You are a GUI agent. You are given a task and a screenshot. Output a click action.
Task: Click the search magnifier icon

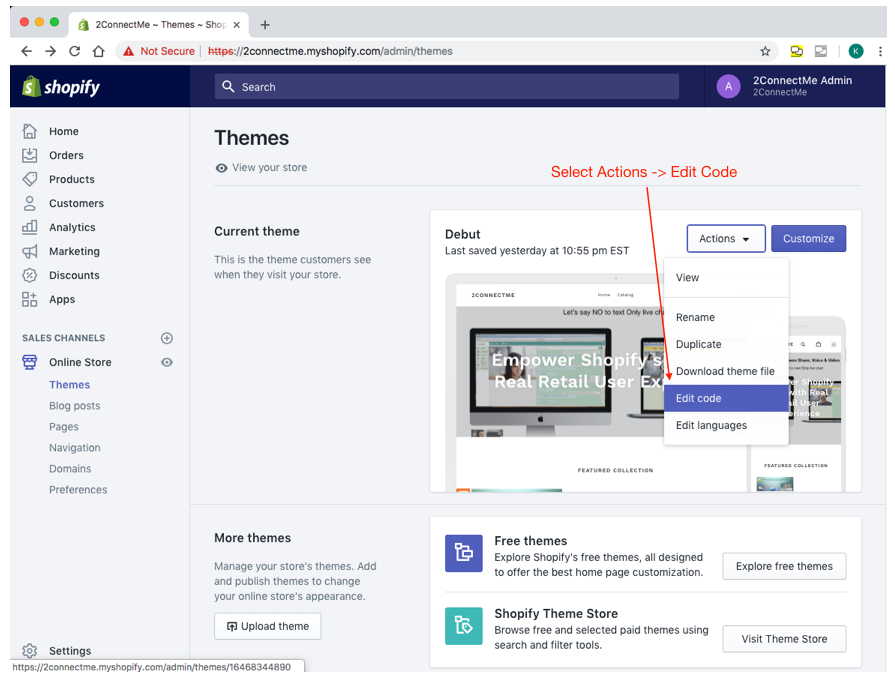click(228, 86)
